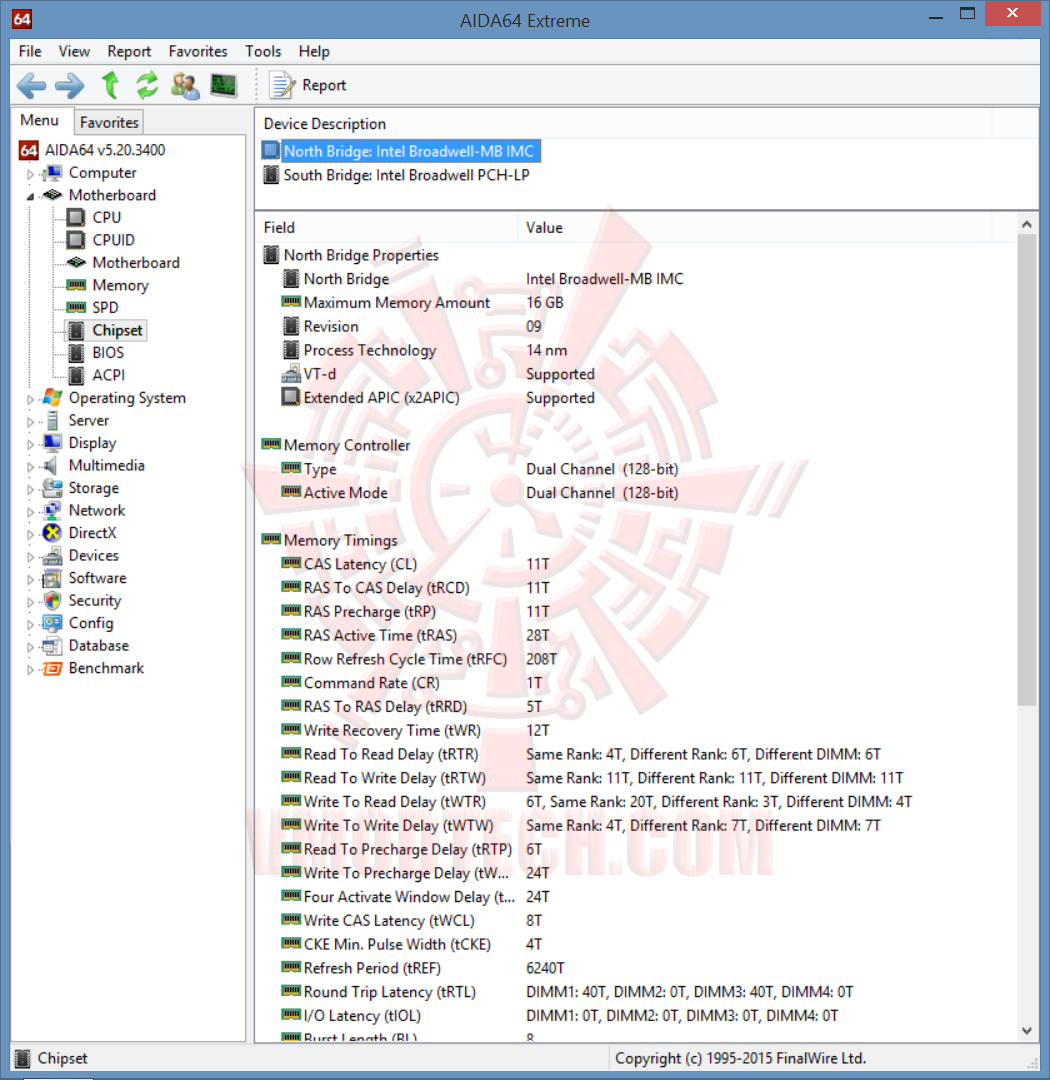This screenshot has width=1050, height=1080.
Task: Expand the Network tree node
Action: pos(30,512)
